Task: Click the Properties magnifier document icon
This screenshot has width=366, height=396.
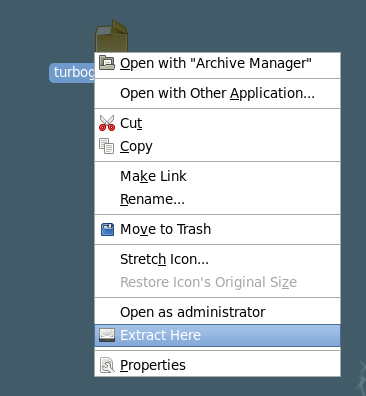Action: (107, 365)
